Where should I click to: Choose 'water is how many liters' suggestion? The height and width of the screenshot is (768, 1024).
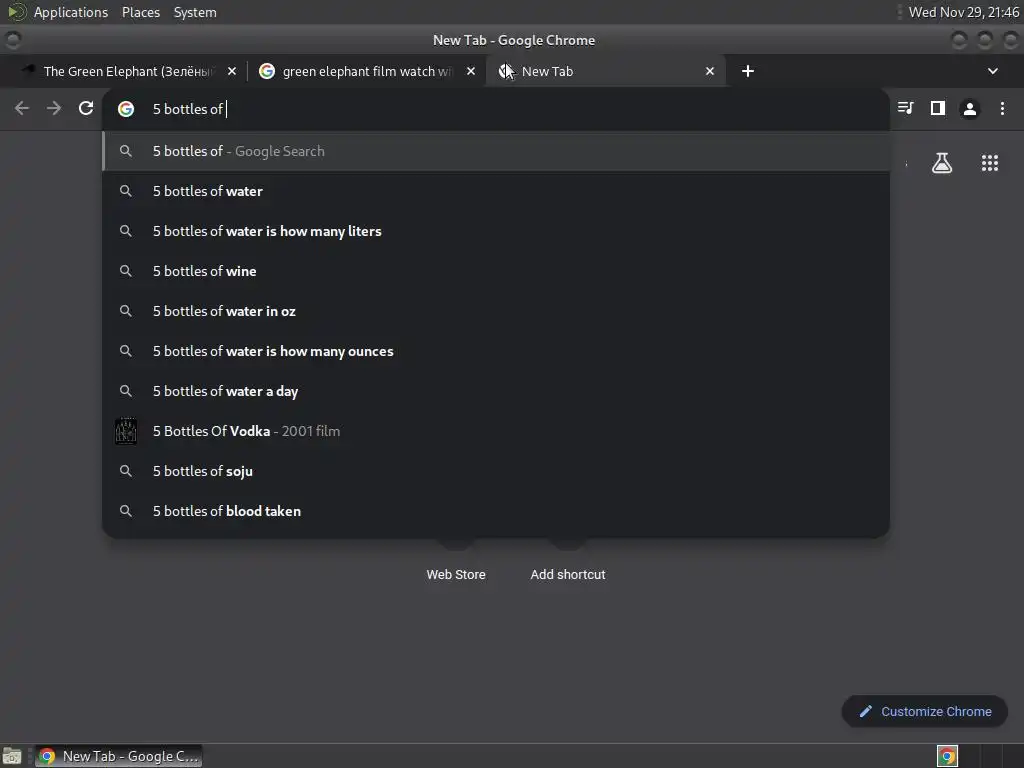(496, 231)
